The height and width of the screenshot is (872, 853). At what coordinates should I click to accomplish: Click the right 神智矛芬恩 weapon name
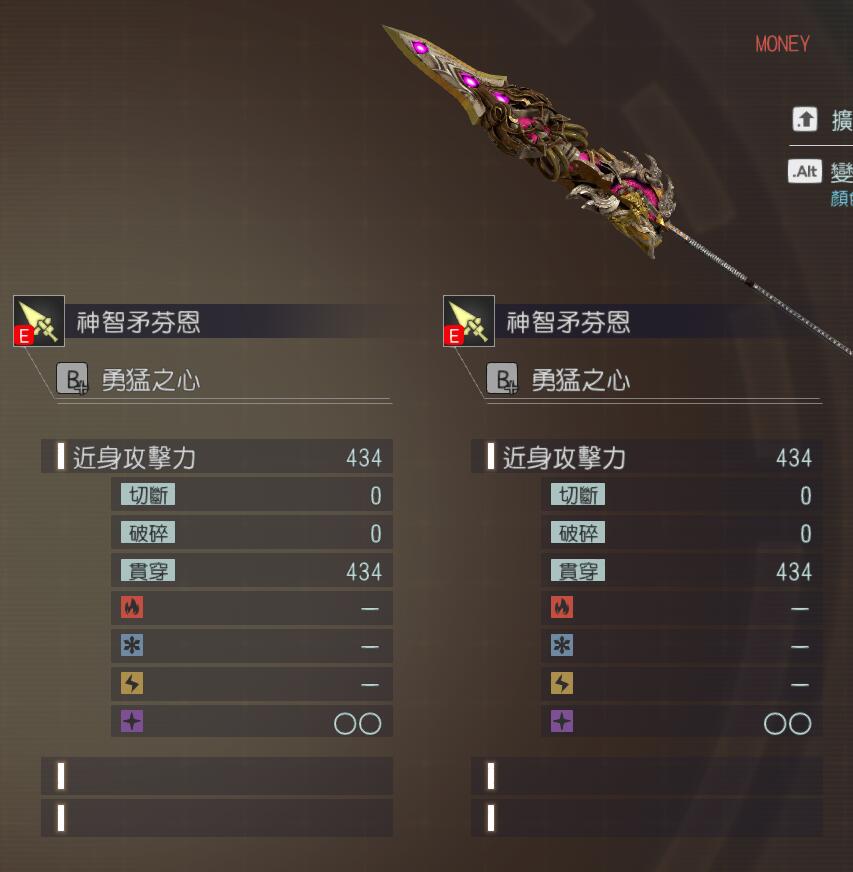pyautogui.click(x=568, y=322)
